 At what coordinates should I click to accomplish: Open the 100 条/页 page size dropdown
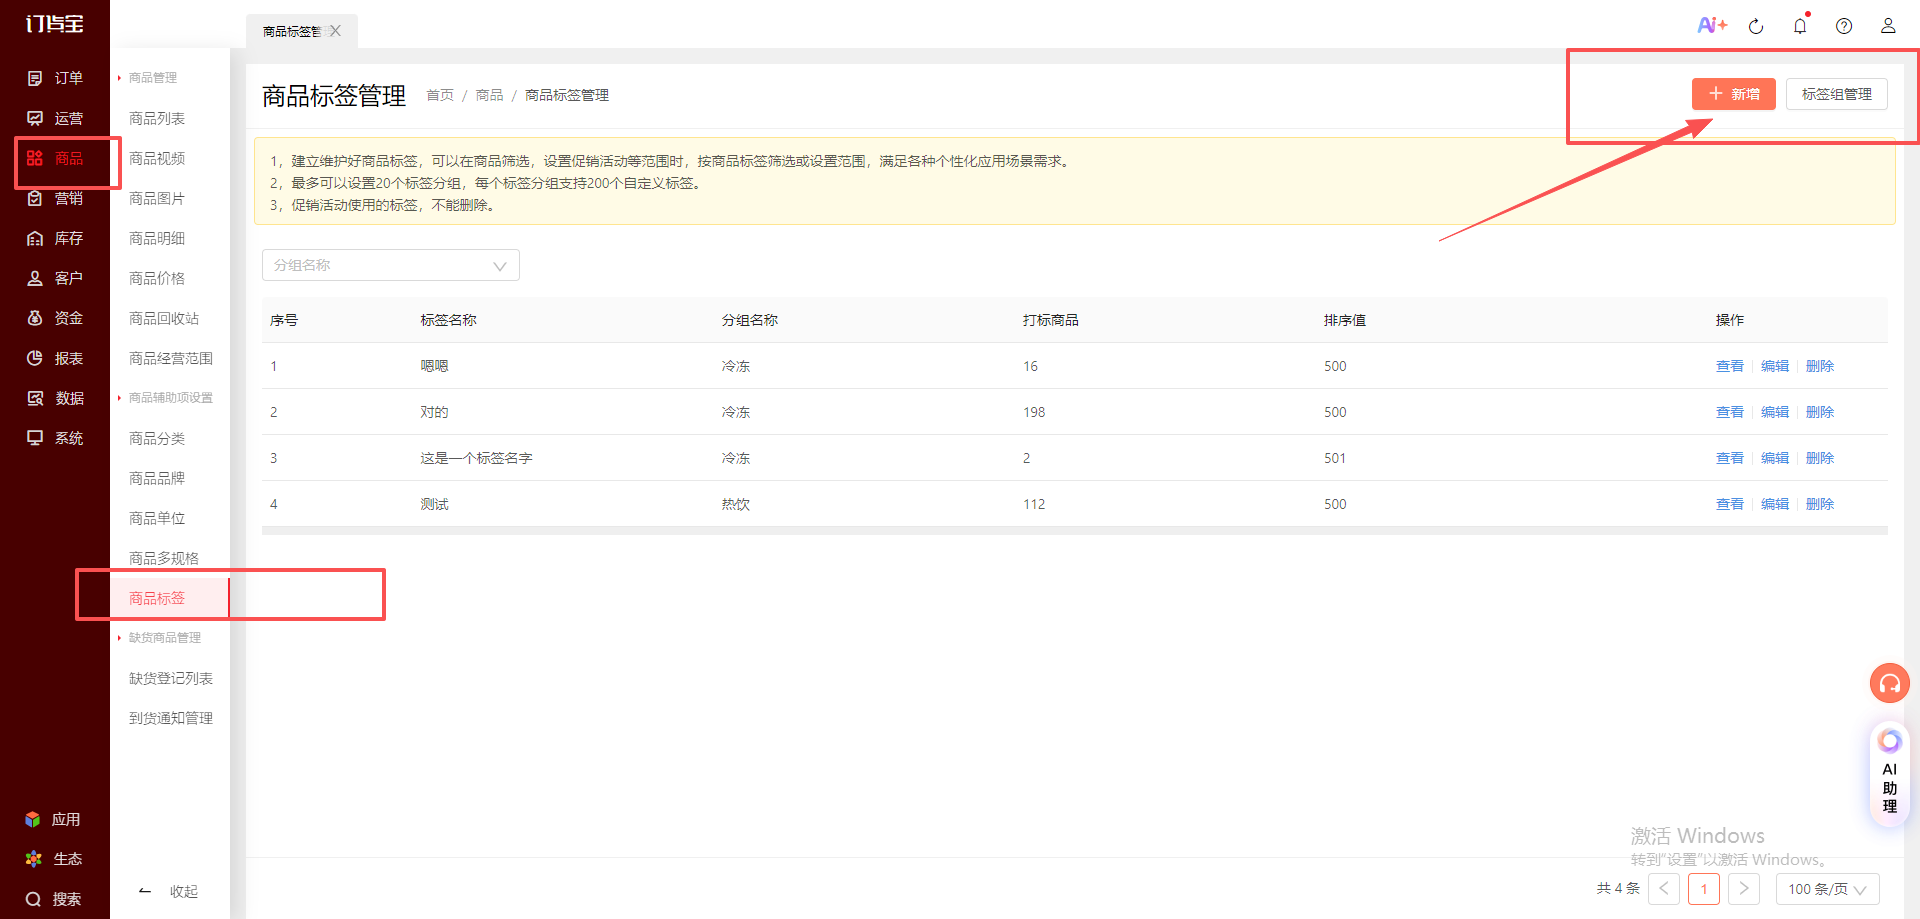[1827, 889]
